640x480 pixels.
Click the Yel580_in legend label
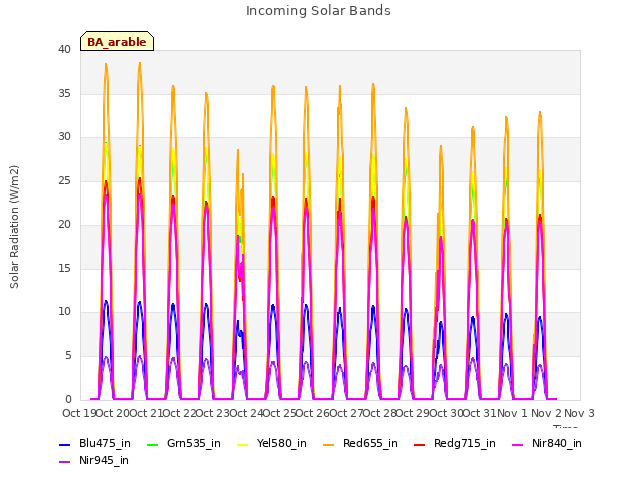pos(282,443)
